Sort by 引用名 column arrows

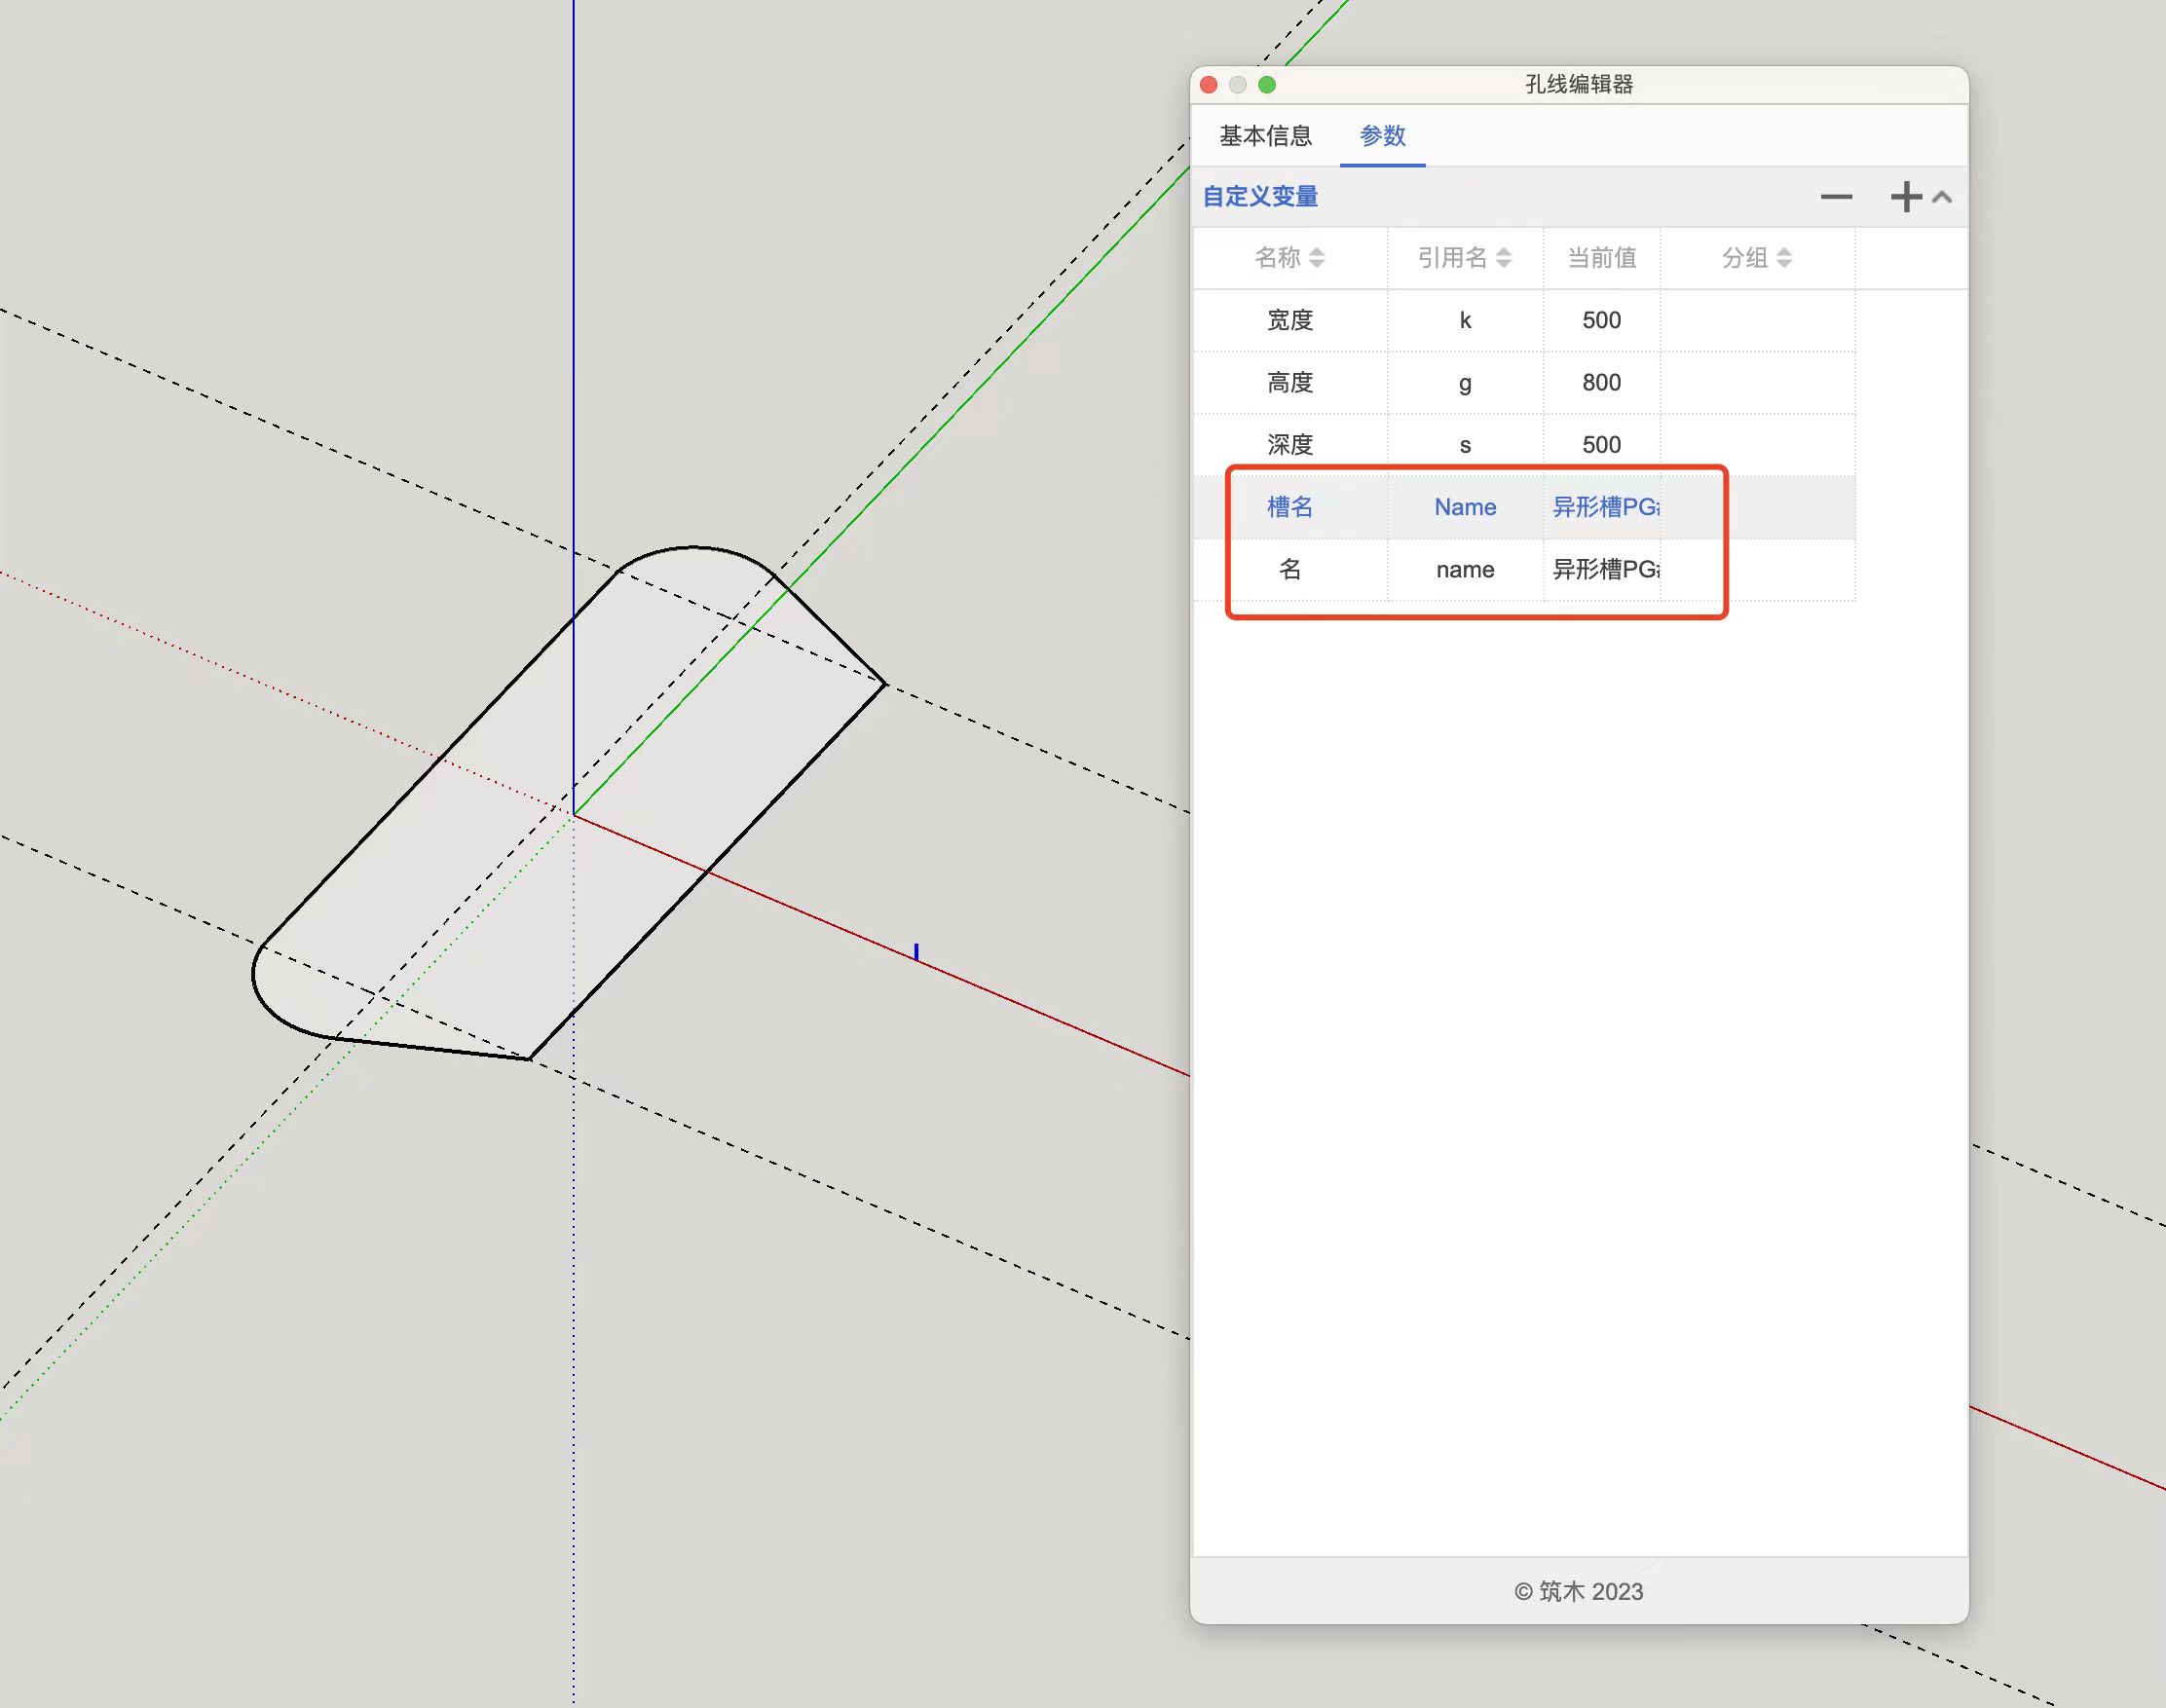(x=1503, y=258)
